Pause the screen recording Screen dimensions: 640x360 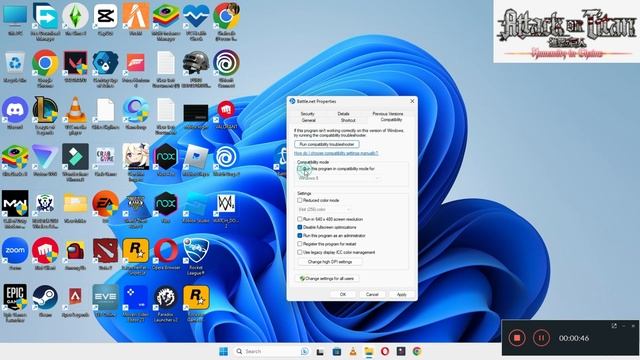coord(541,338)
